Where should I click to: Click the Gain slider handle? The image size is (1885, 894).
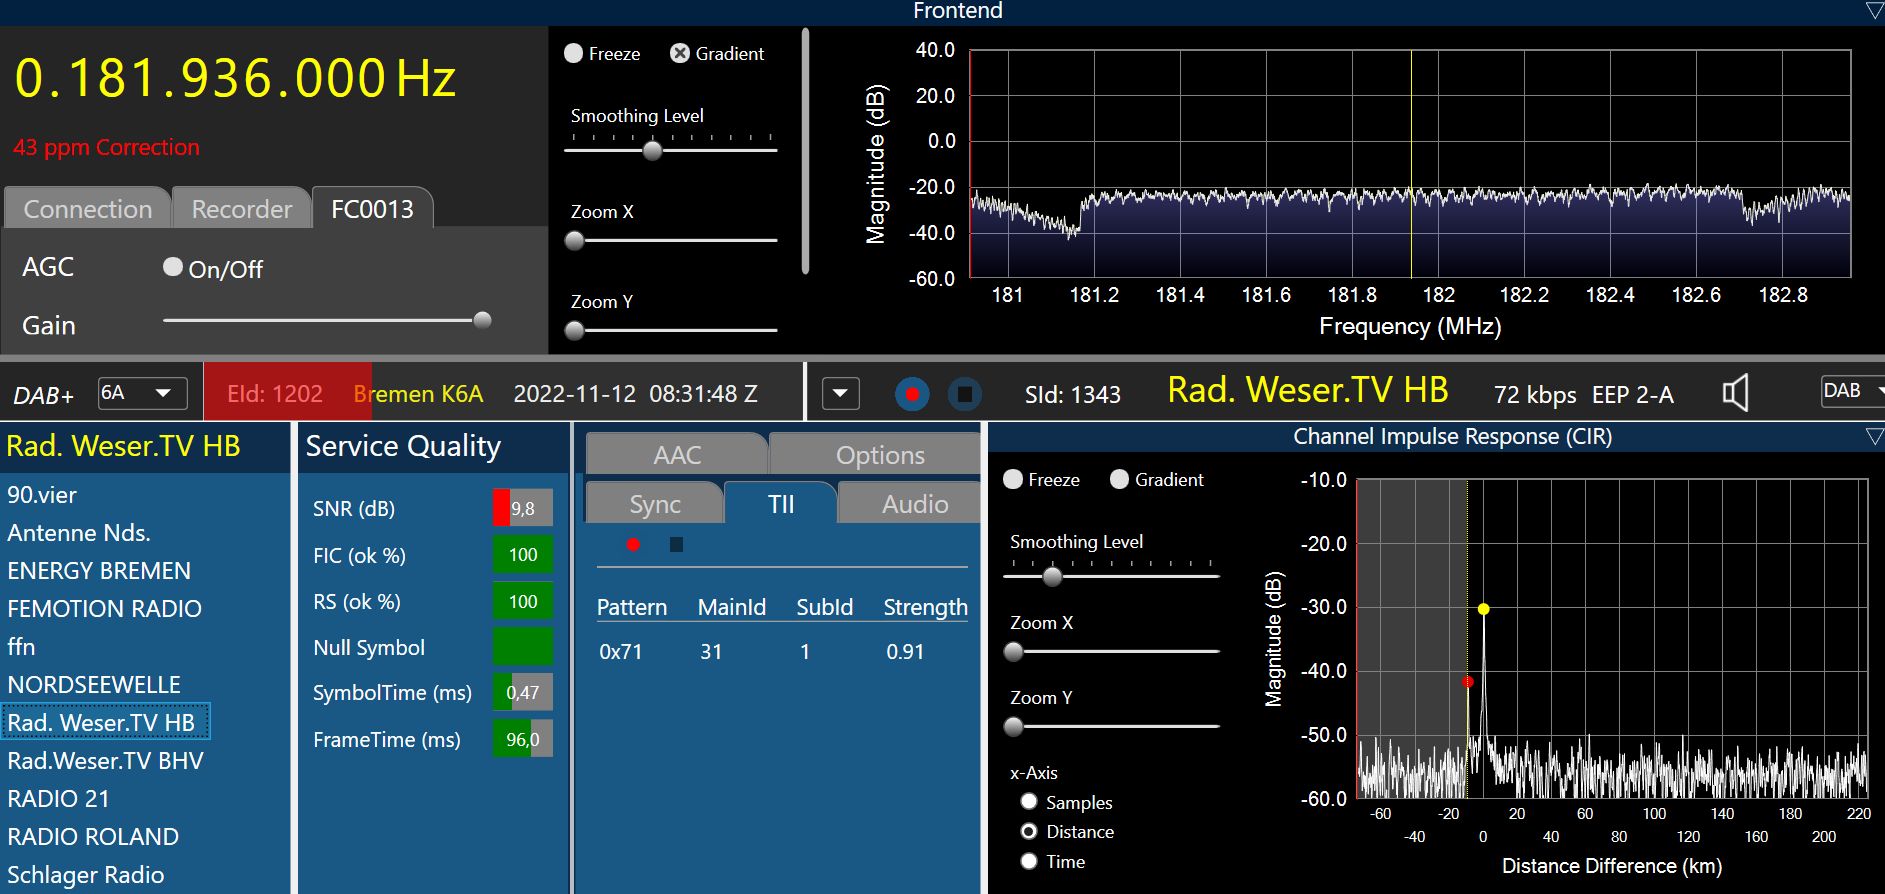tap(482, 320)
